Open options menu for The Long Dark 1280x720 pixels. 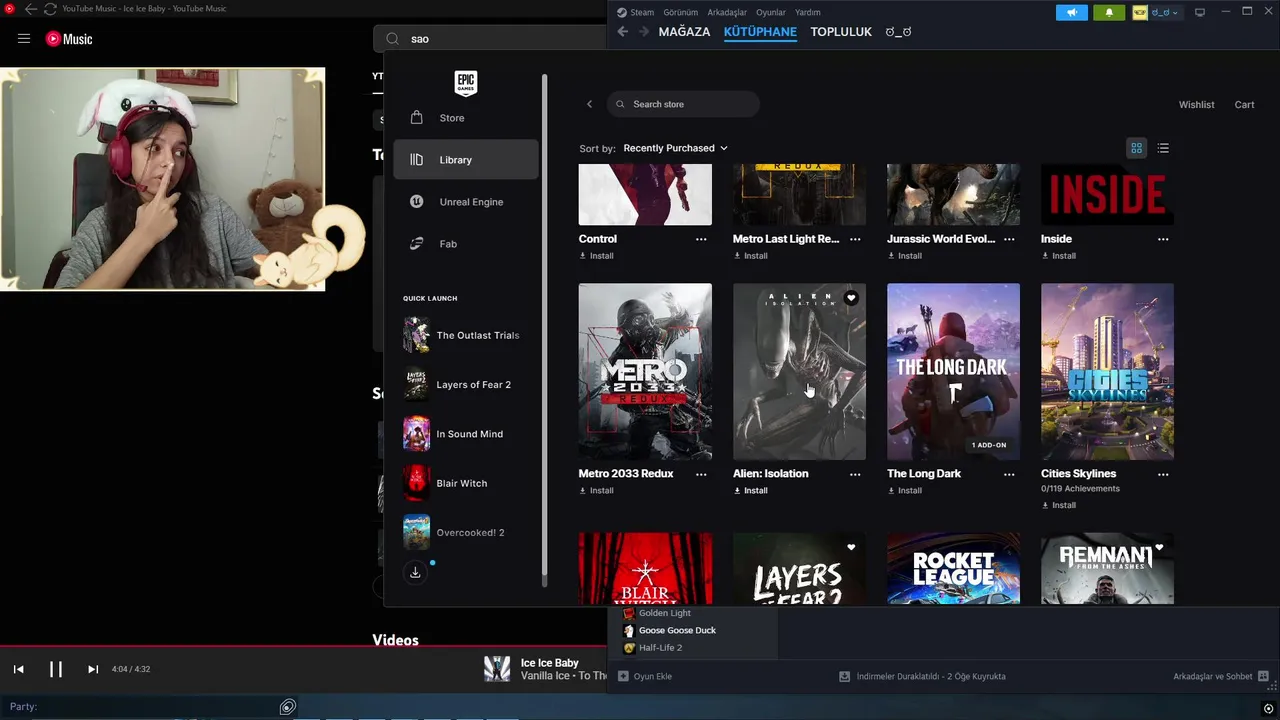tap(1009, 474)
